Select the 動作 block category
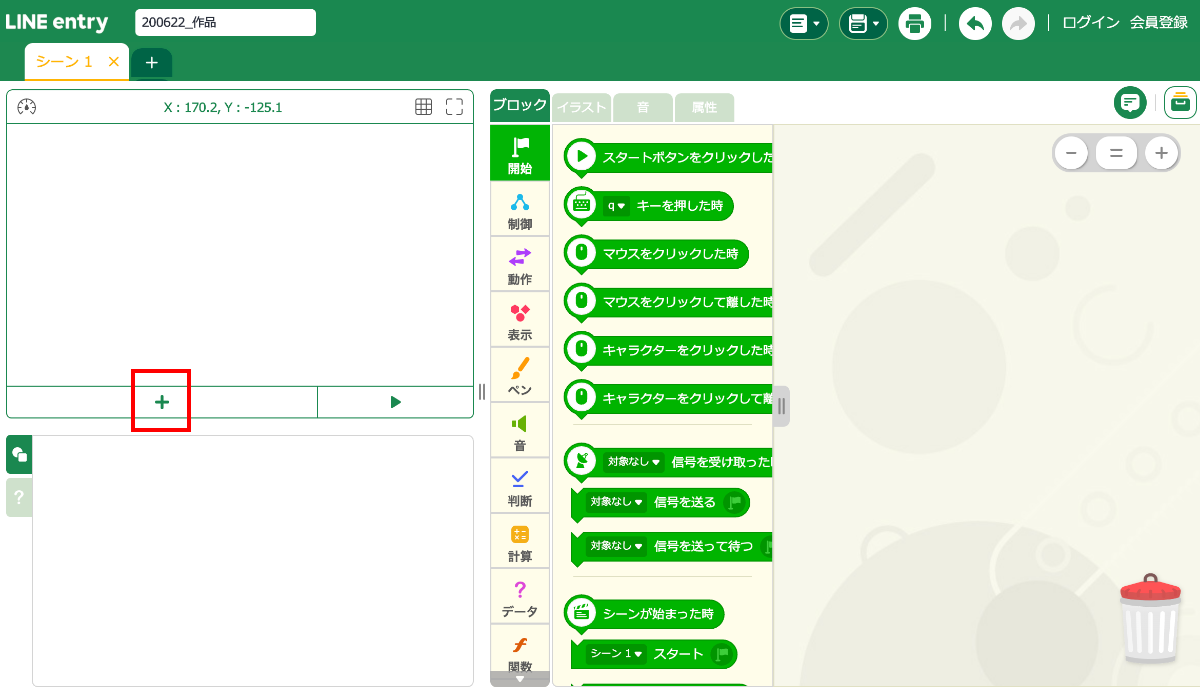Screen dimensions: 1200x693 point(520,264)
